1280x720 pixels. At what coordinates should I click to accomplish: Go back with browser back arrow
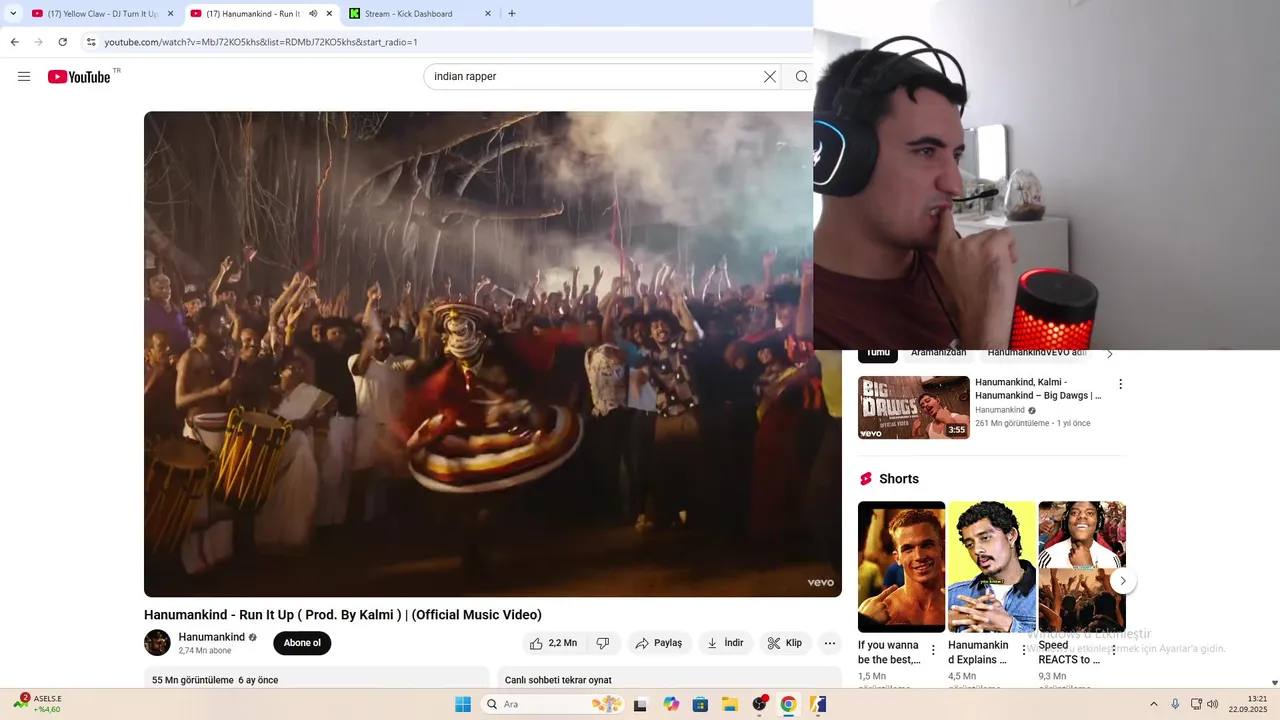tap(14, 42)
